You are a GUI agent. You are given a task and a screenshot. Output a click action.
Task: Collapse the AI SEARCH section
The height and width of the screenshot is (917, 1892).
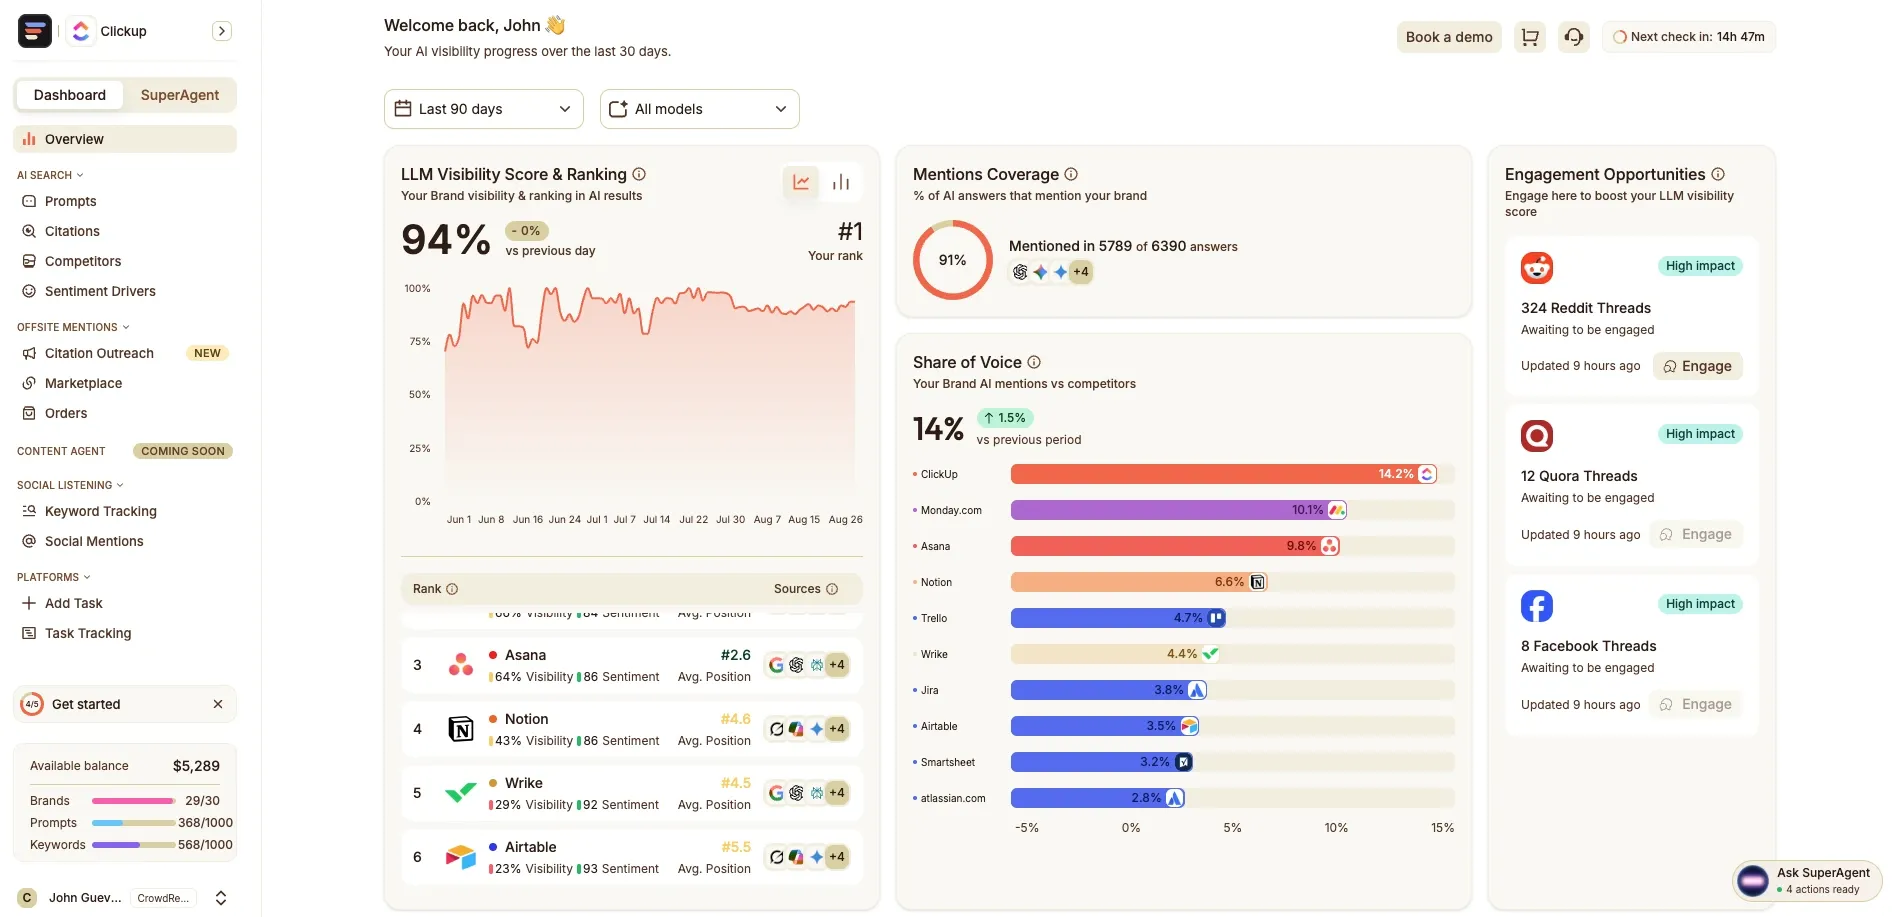(51, 175)
